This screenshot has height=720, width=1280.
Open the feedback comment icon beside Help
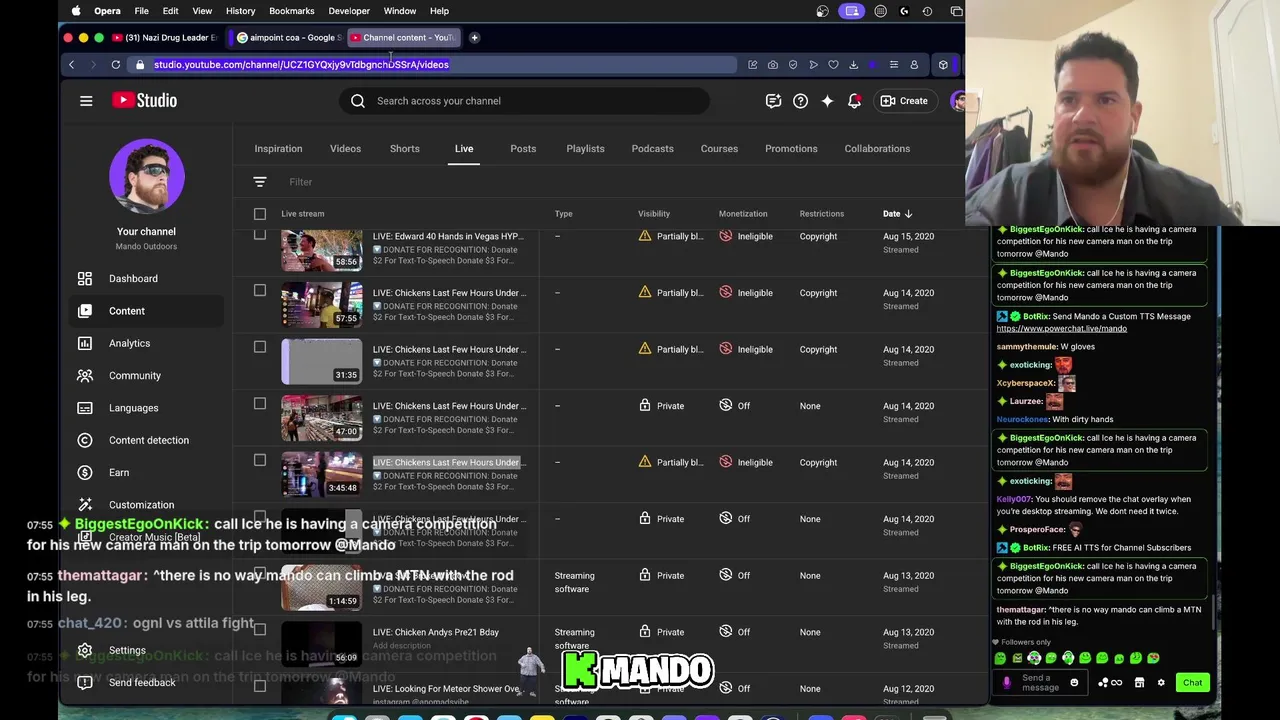pyautogui.click(x=773, y=101)
